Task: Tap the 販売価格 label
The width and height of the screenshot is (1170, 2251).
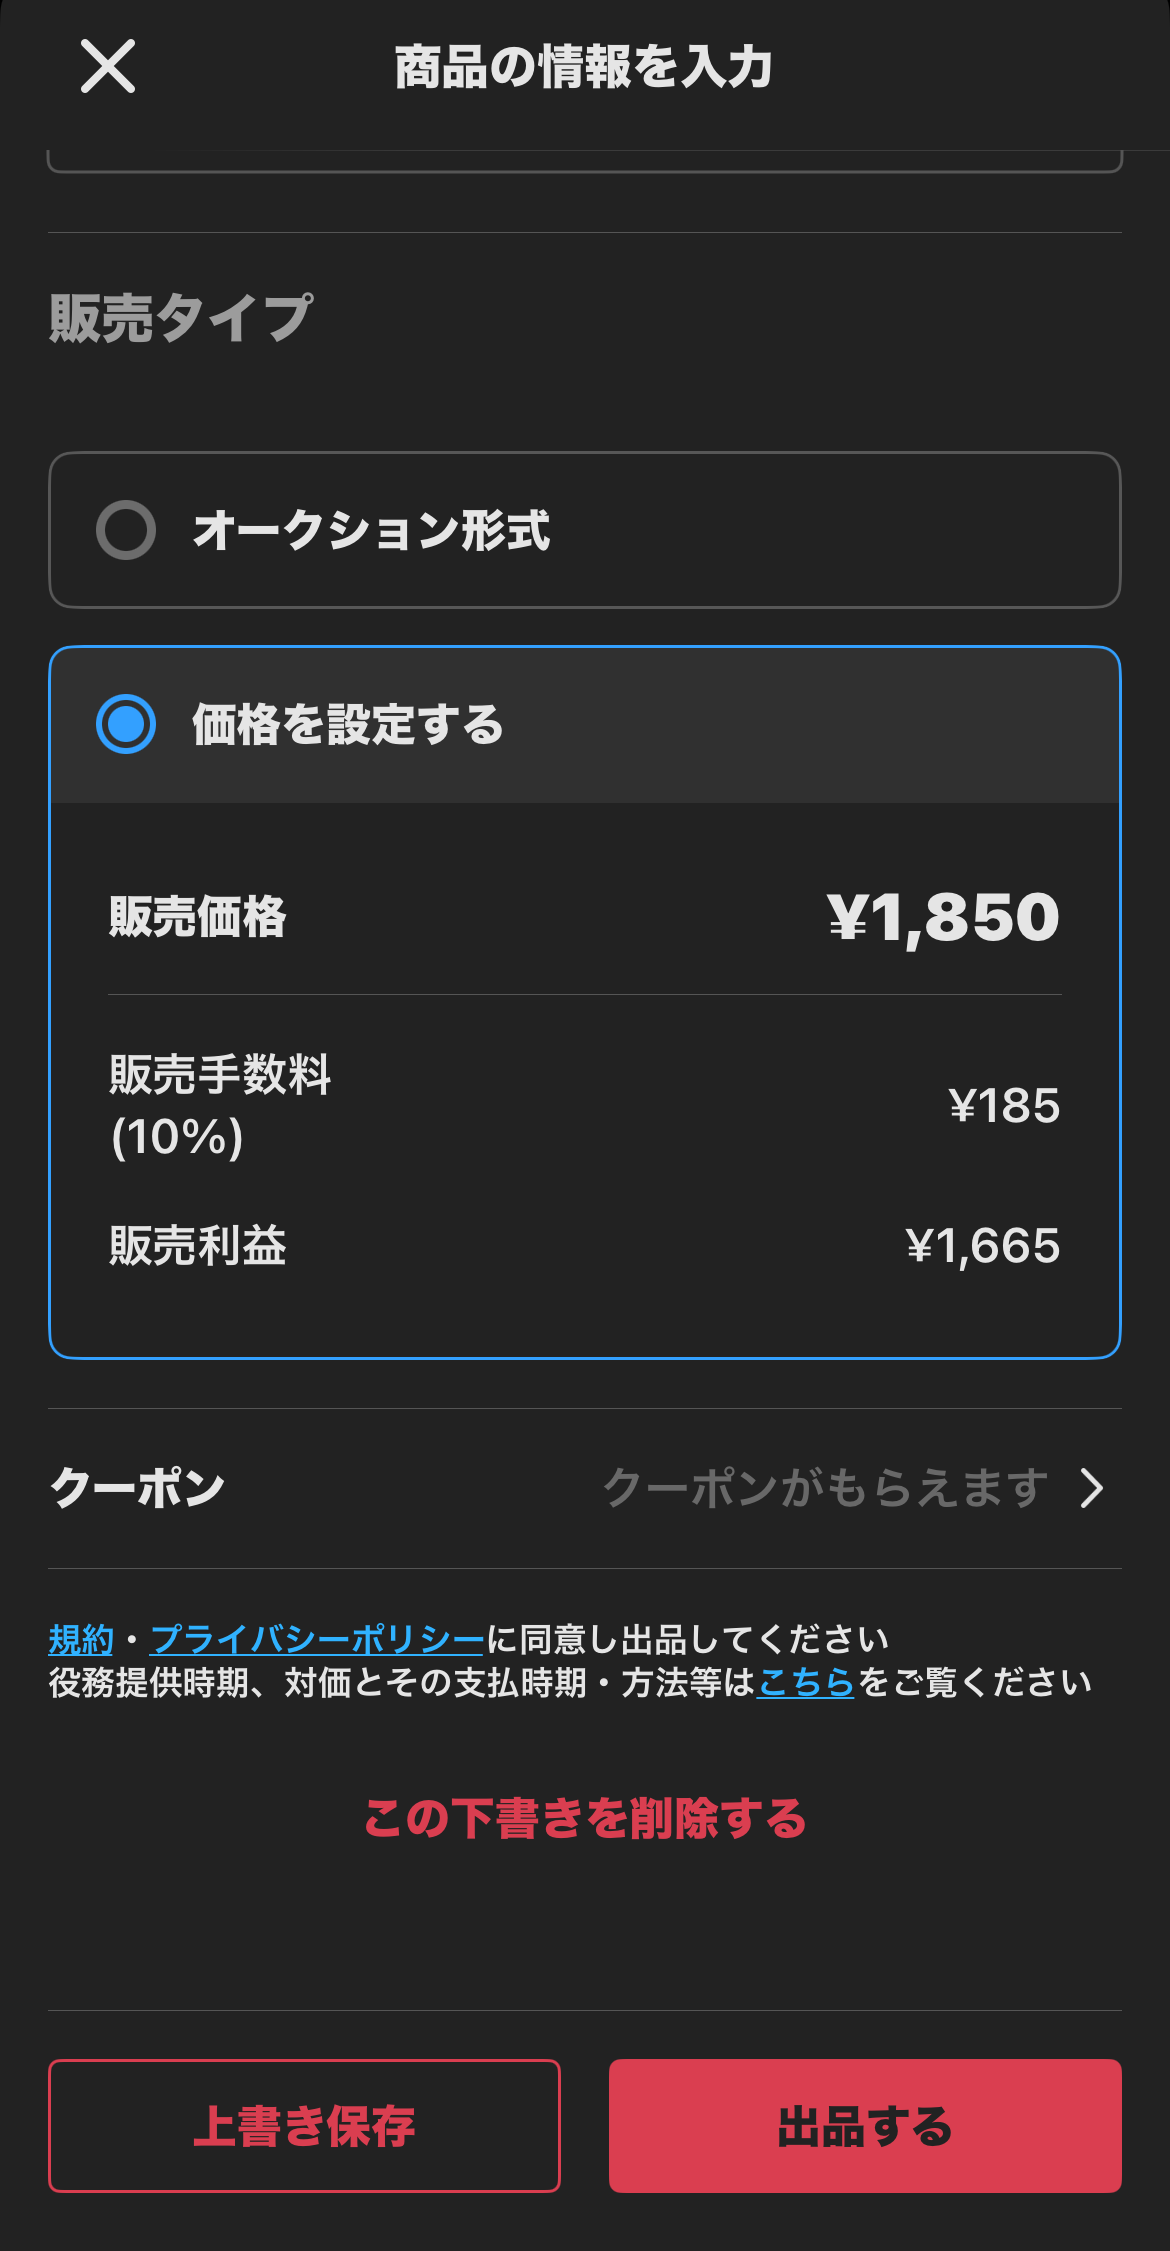Action: 198,917
